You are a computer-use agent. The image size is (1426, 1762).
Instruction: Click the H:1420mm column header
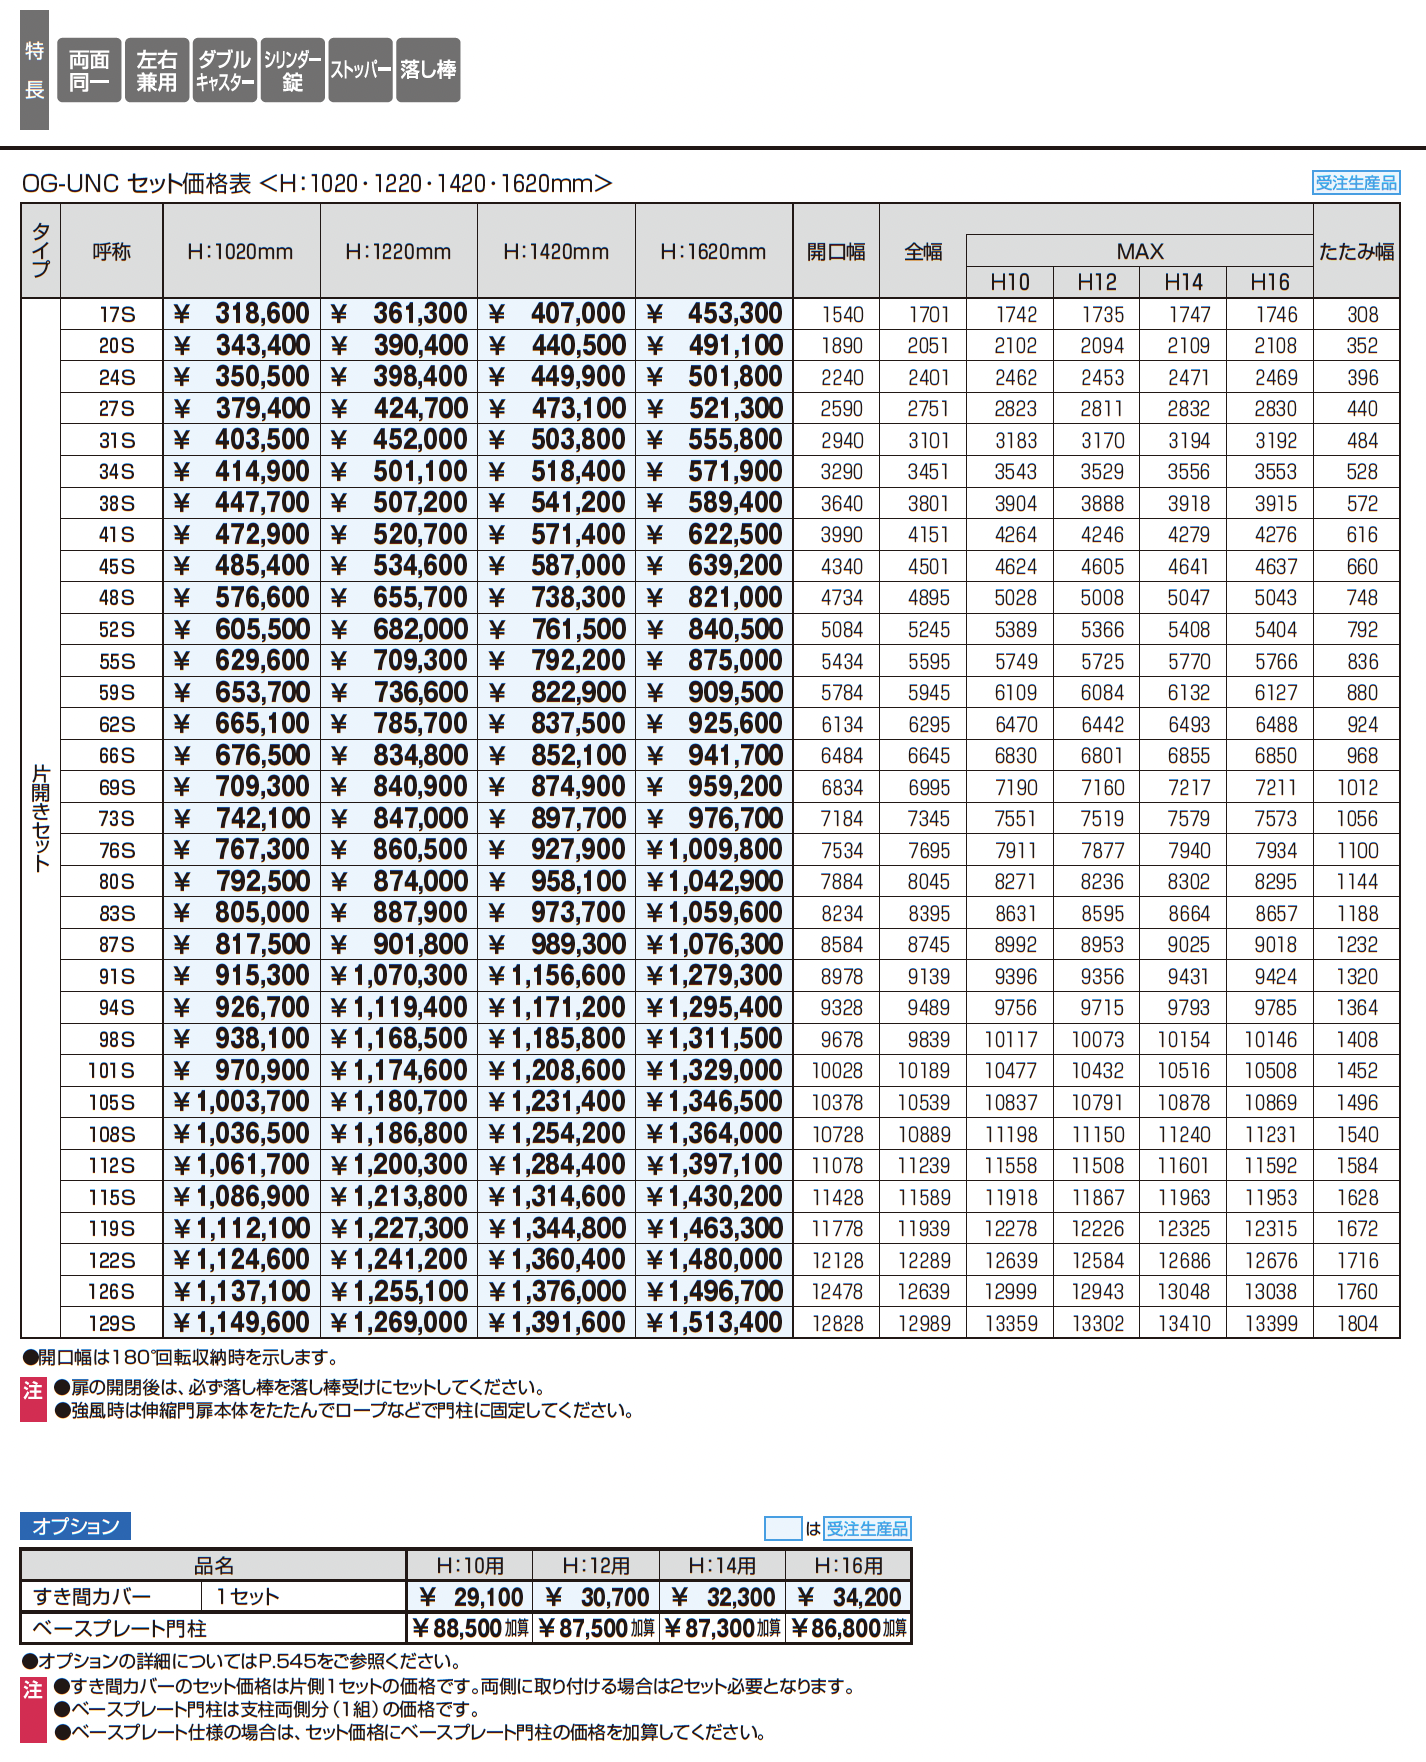pyautogui.click(x=556, y=252)
